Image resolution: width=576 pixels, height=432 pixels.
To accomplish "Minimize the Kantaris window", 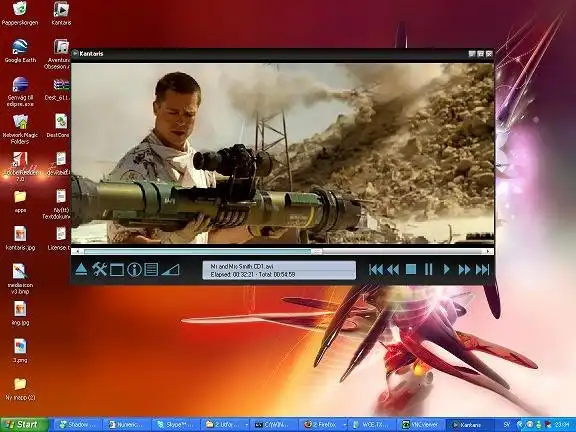I will tap(472, 54).
